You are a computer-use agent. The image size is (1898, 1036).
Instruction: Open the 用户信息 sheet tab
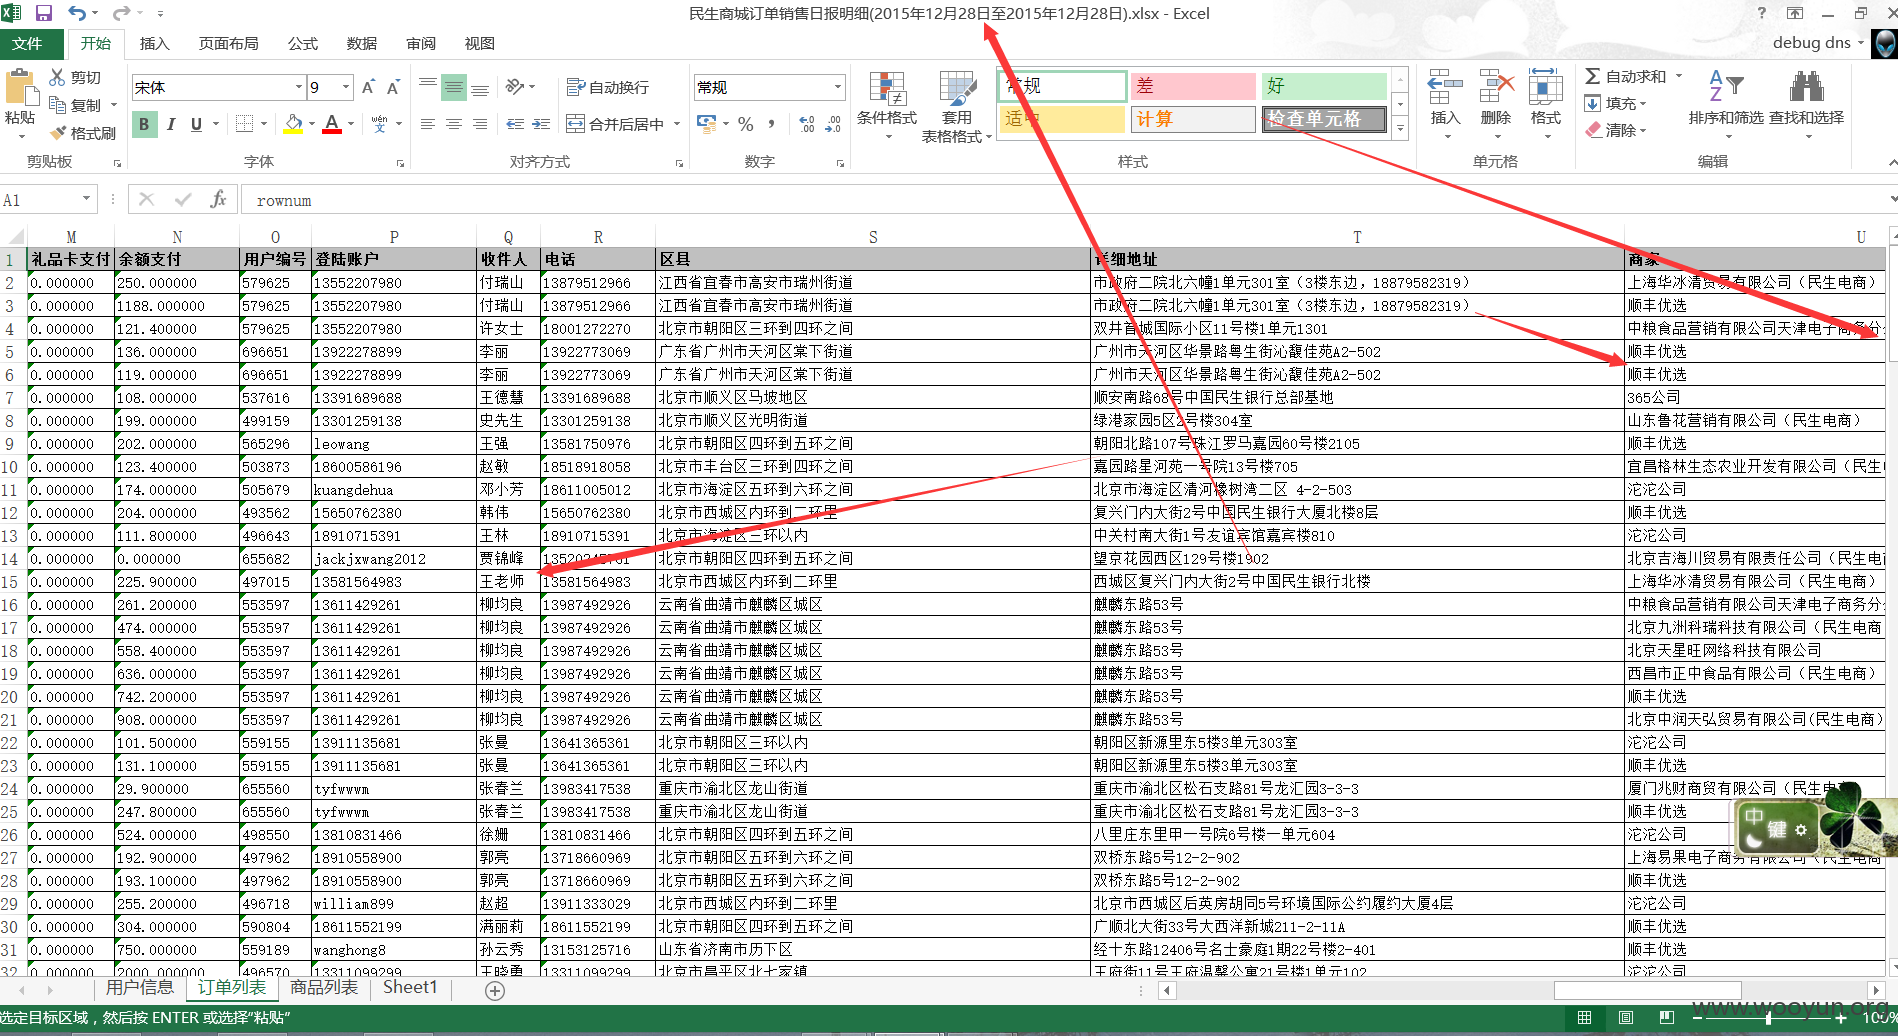point(140,988)
